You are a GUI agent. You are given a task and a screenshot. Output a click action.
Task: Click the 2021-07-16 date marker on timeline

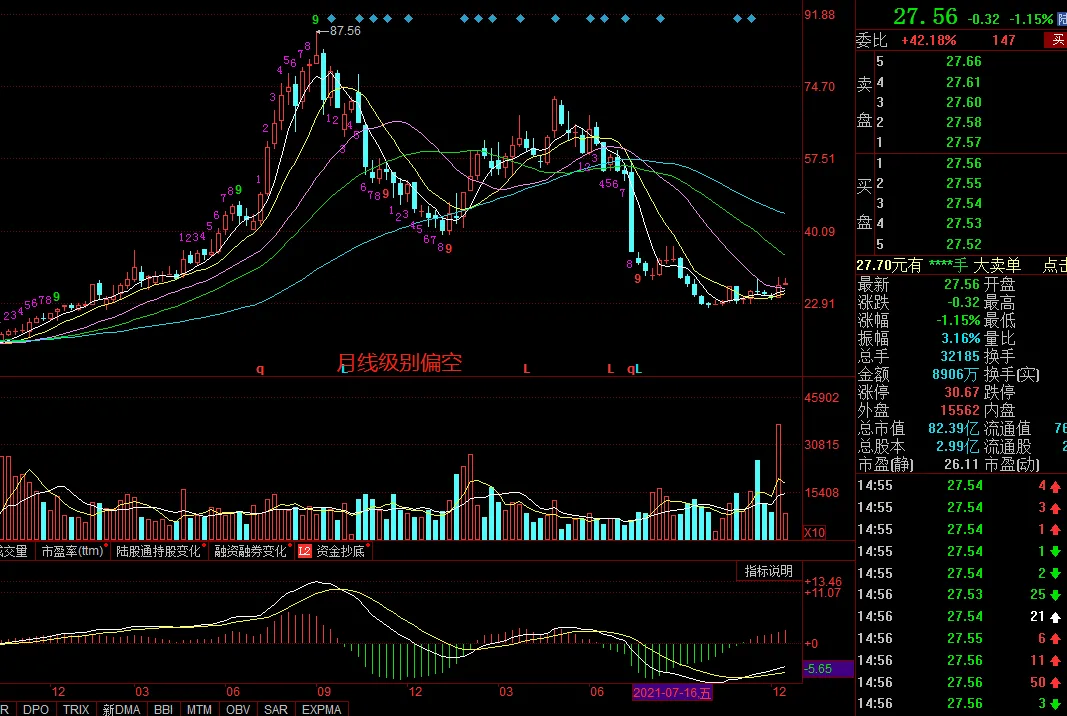[x=672, y=693]
